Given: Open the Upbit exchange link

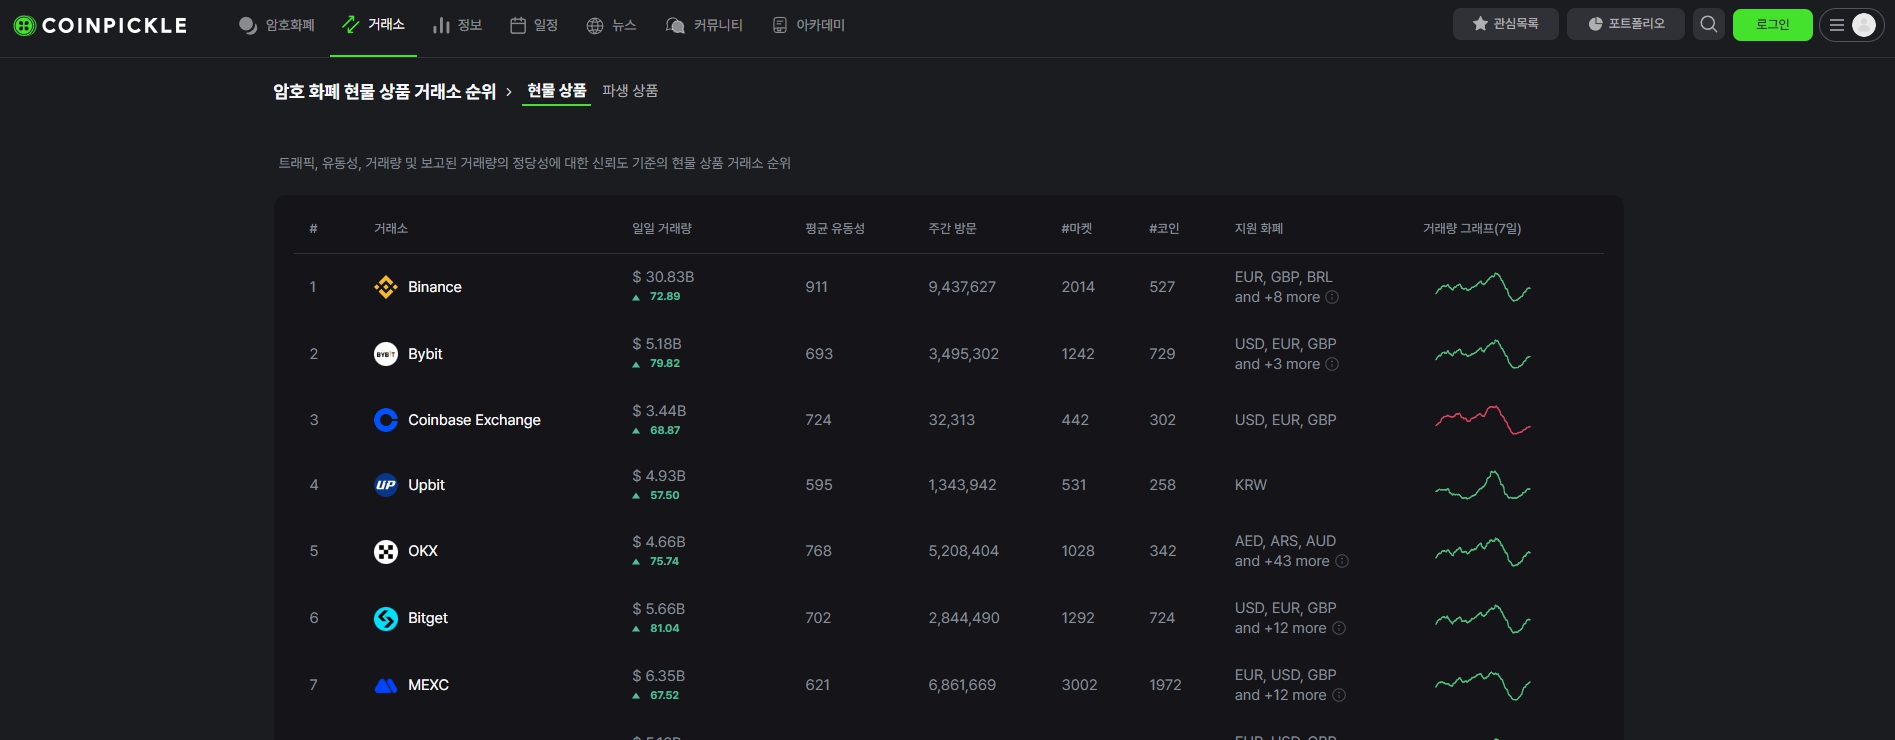Looking at the screenshot, I should point(426,485).
